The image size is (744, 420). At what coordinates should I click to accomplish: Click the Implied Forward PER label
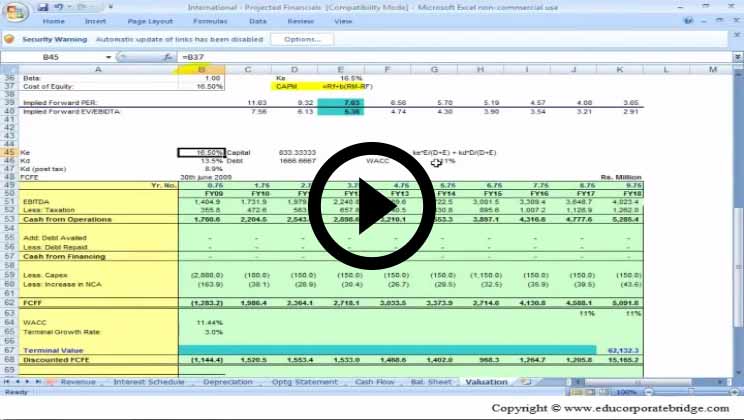tap(60, 103)
